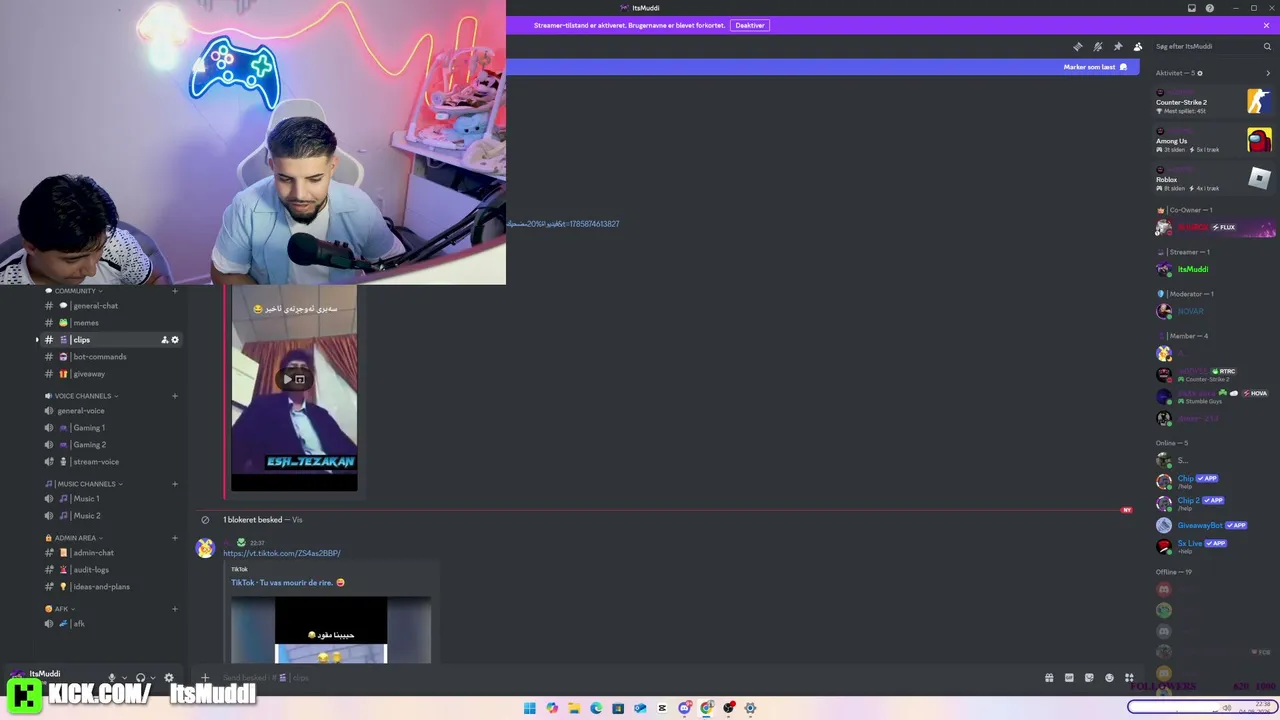Image resolution: width=1280 pixels, height=720 pixels.
Task: Open the Among Us activity card
Action: pos(1213,140)
